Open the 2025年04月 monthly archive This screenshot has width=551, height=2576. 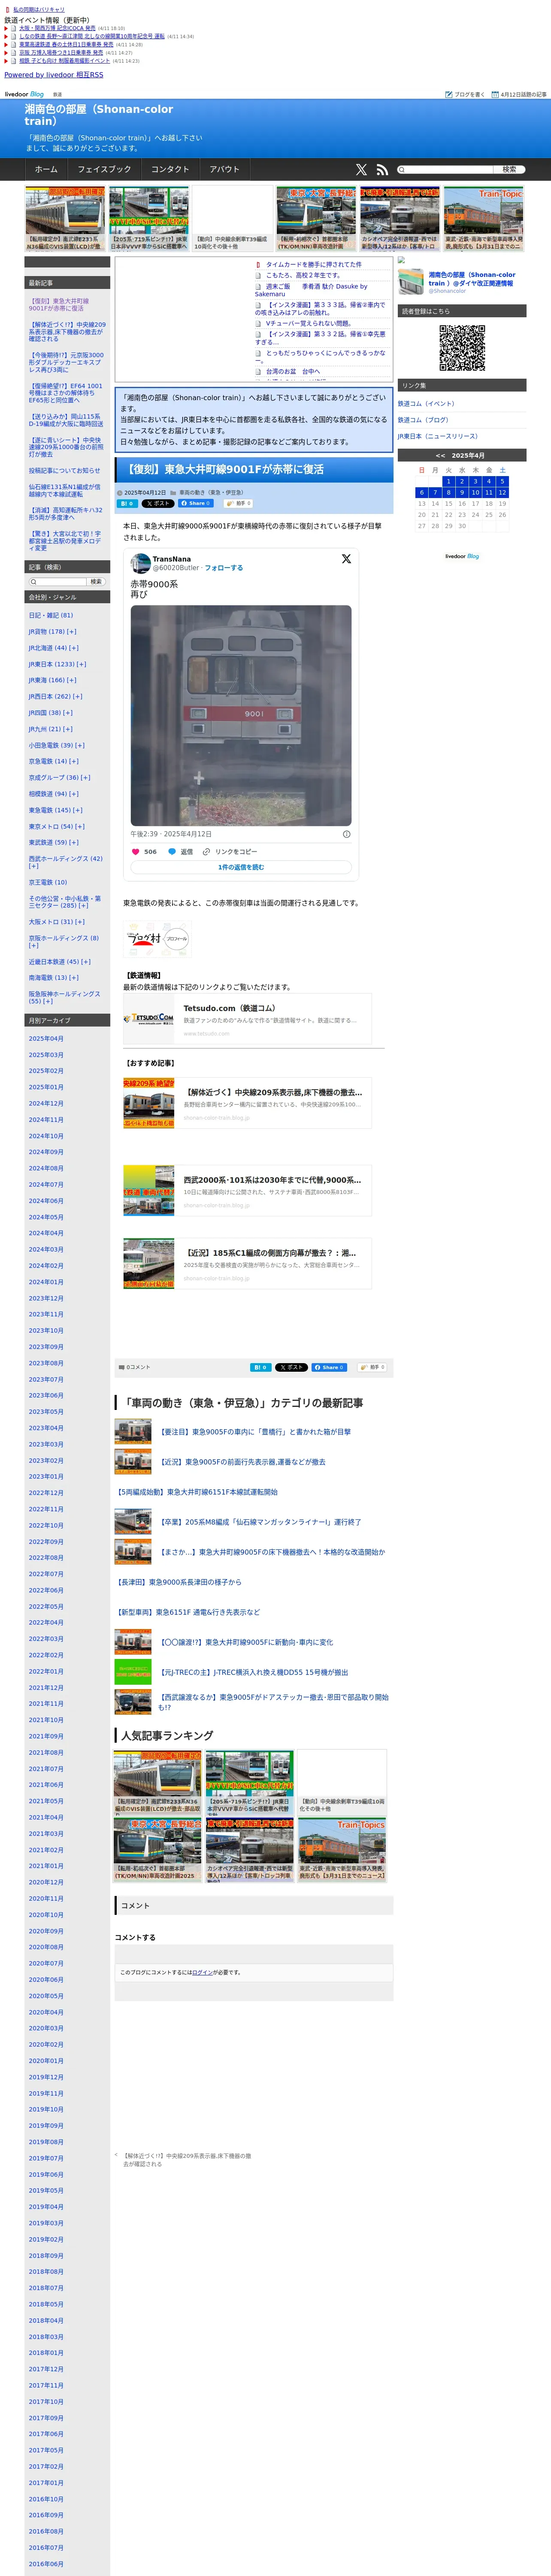point(46,1039)
